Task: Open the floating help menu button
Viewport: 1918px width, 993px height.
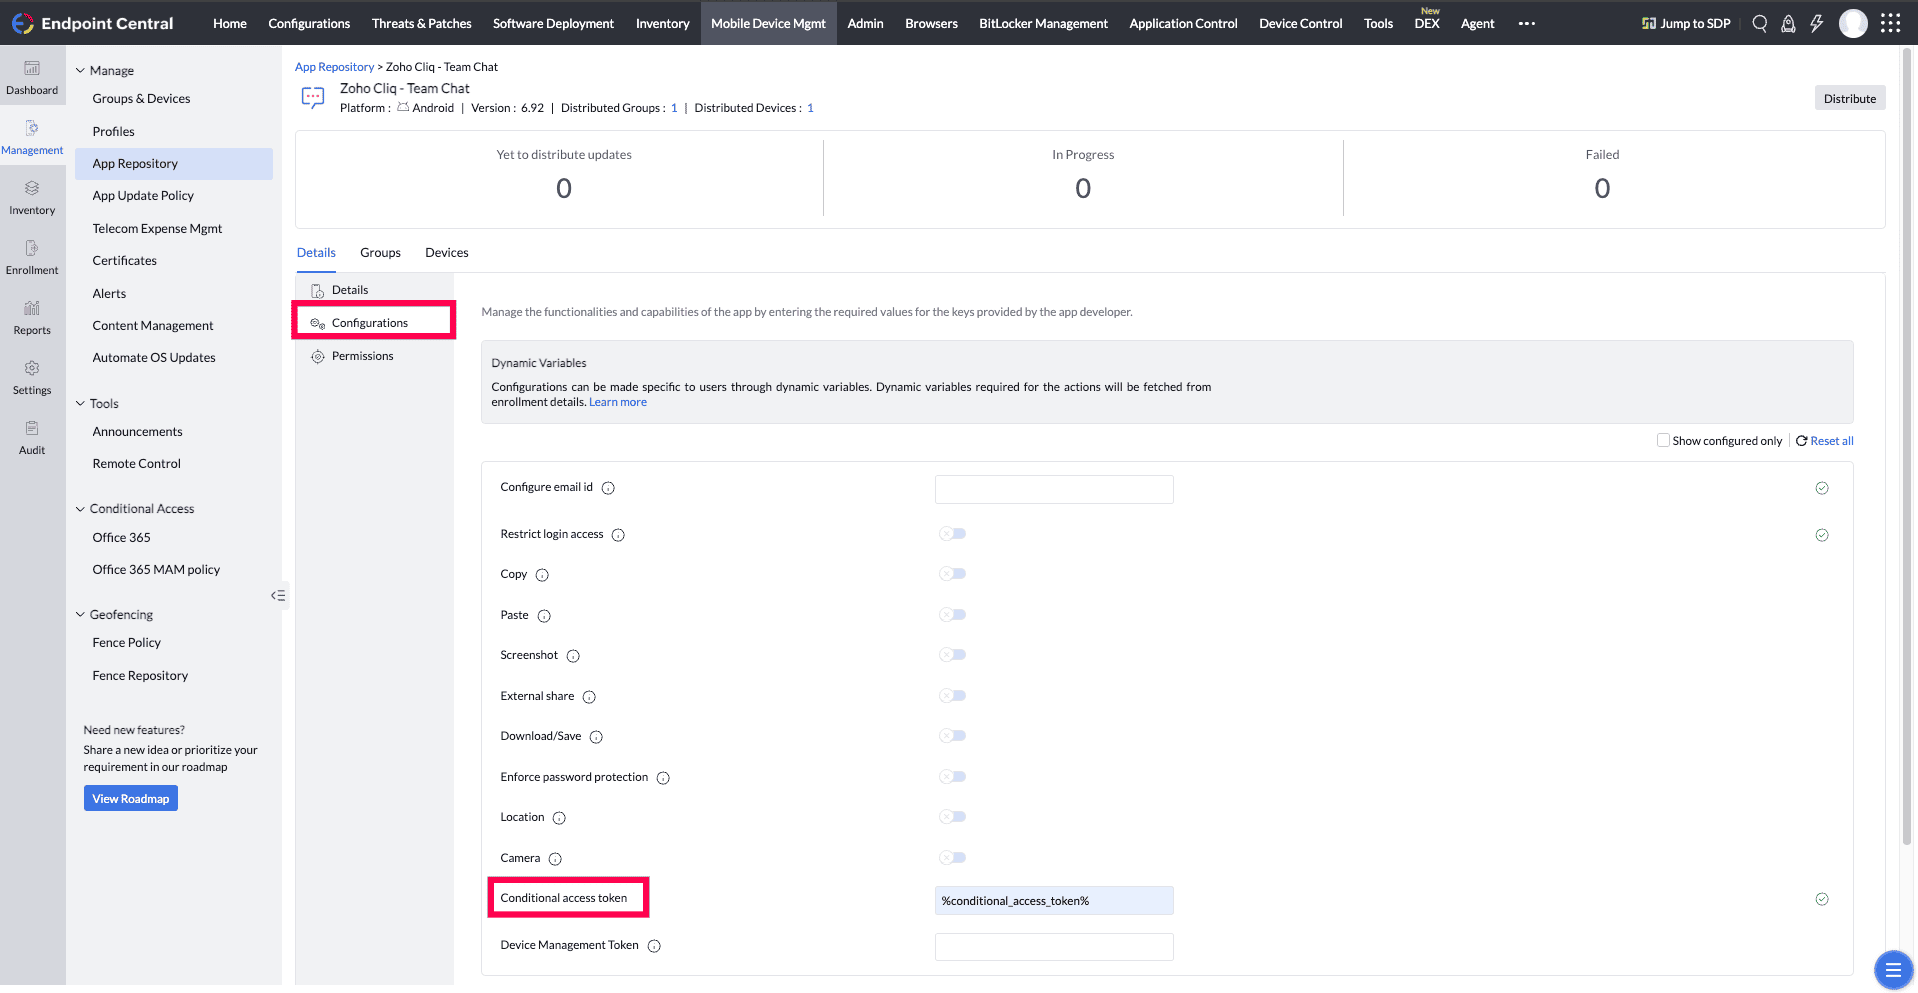Action: pyautogui.click(x=1892, y=969)
